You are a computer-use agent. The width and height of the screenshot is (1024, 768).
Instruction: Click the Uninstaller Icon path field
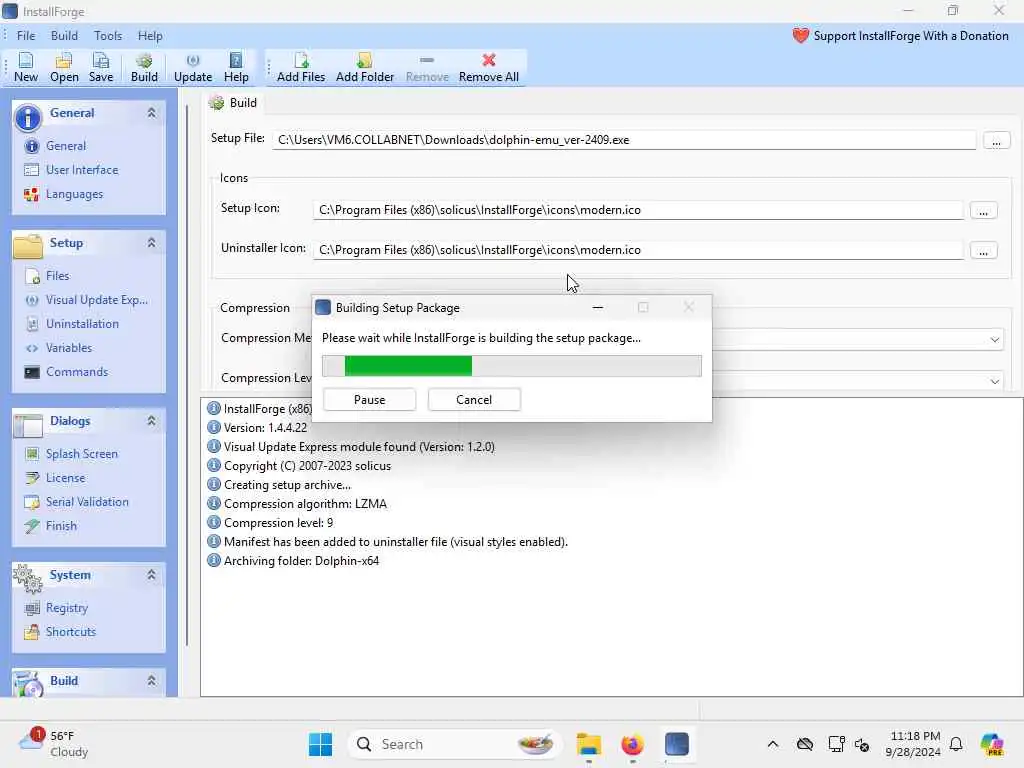(638, 250)
